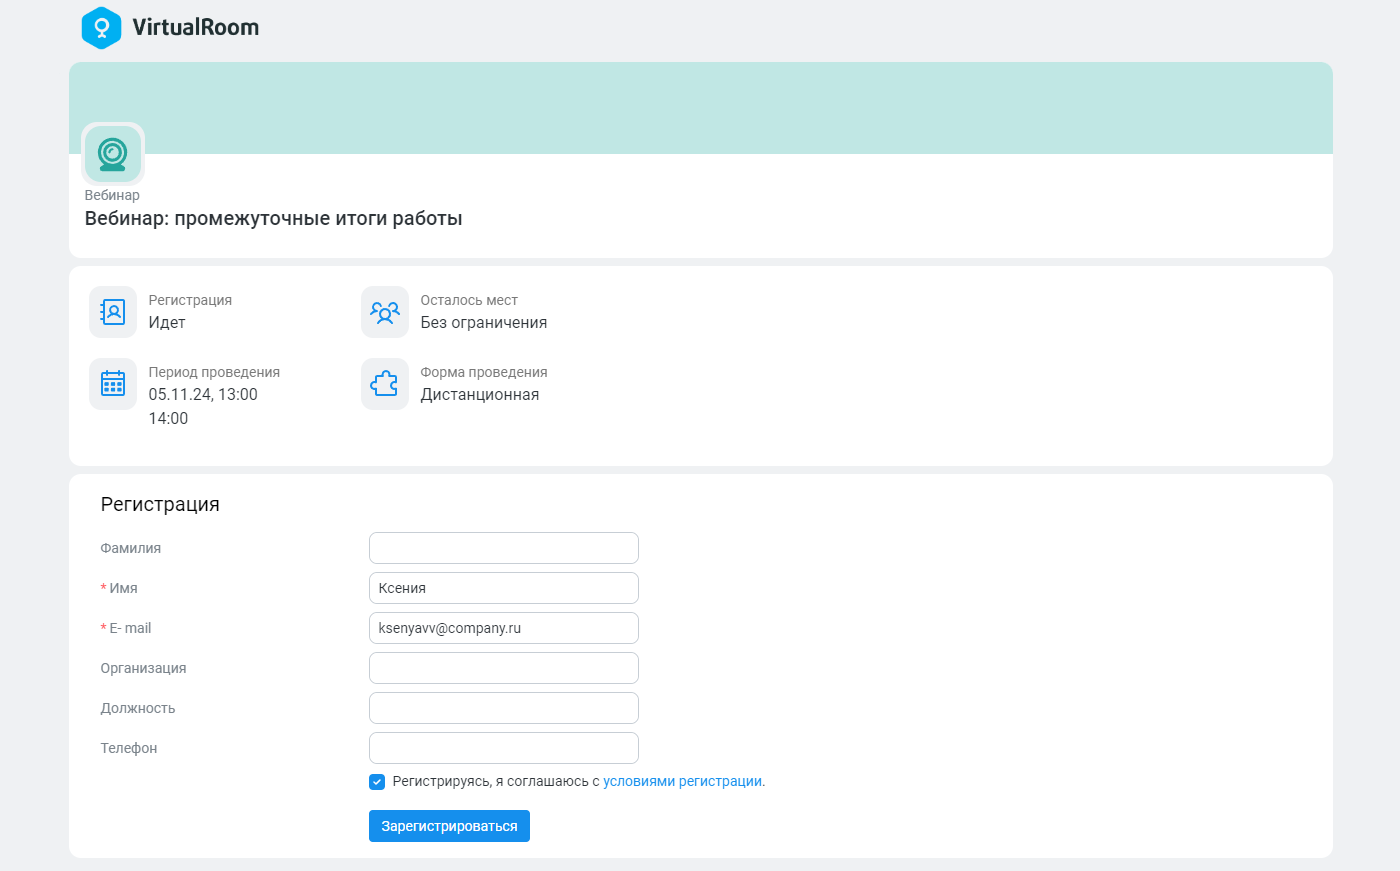Click the 'Регистрация' form heading

[x=160, y=505]
